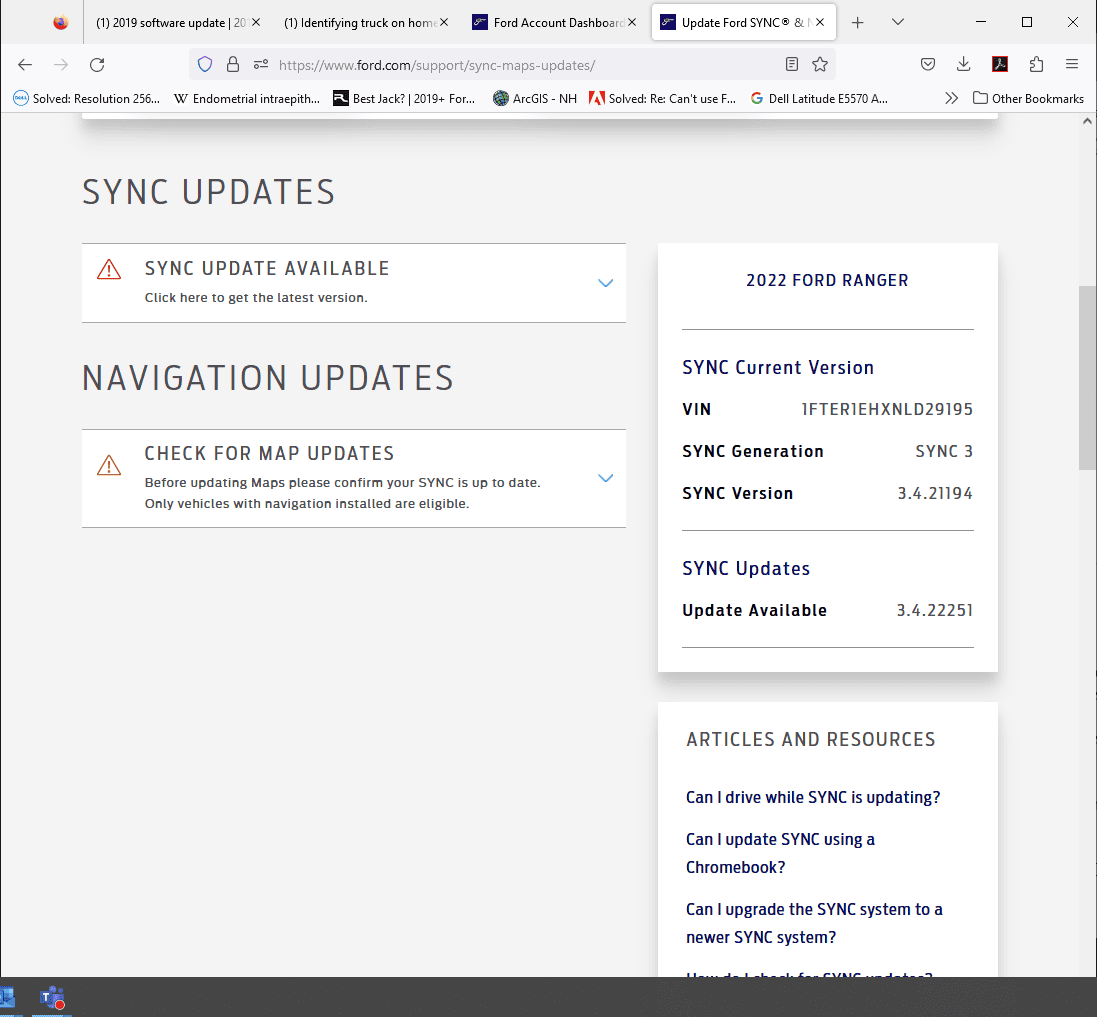Click the SYNC 3 generation value
Image resolution: width=1097 pixels, height=1017 pixels.
[944, 451]
